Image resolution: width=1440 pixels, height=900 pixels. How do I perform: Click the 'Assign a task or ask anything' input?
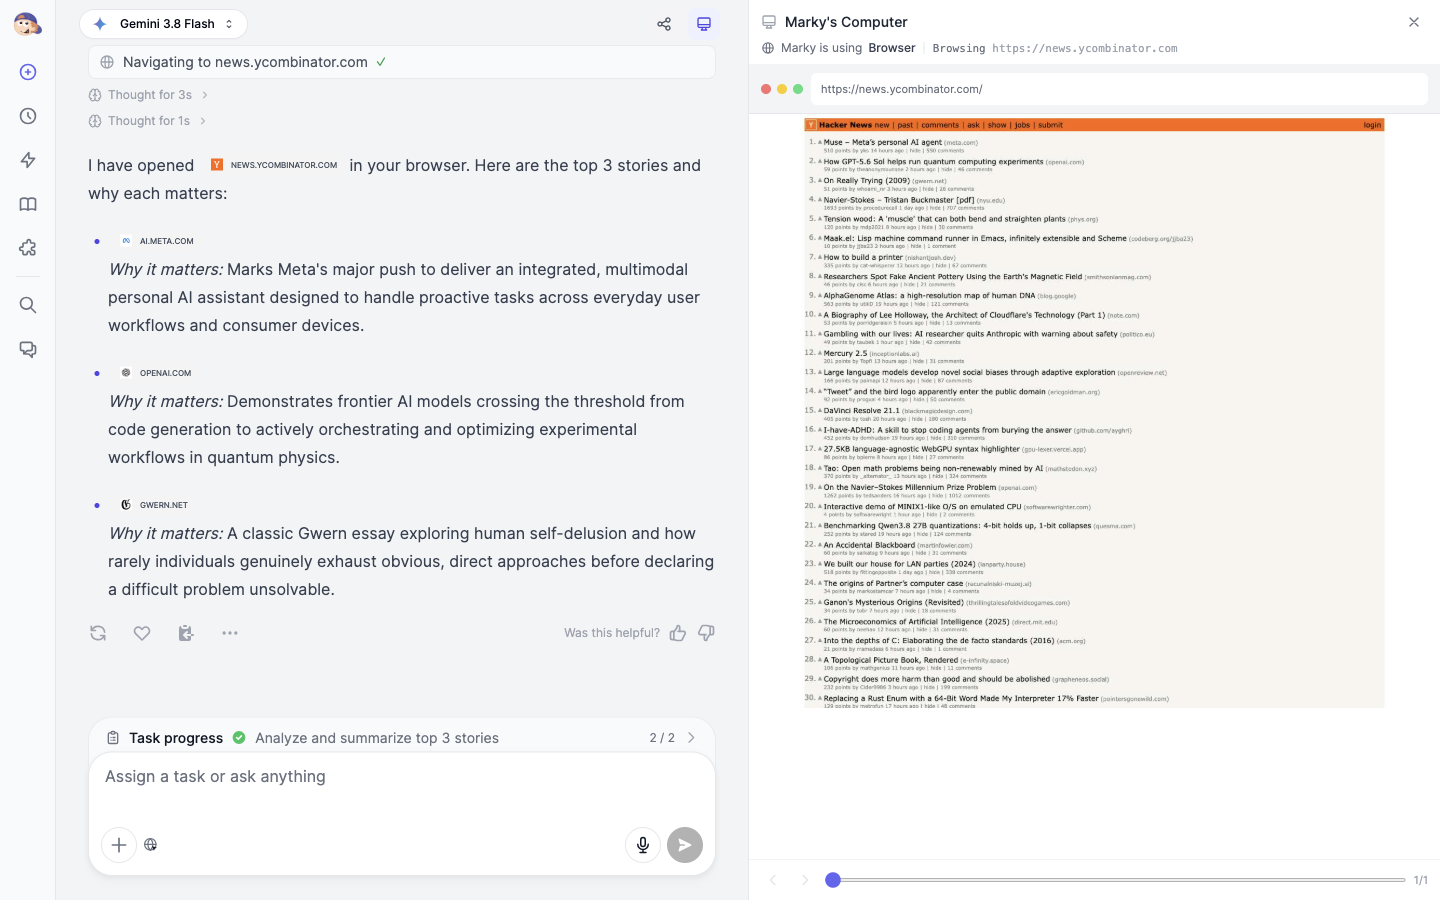(402, 777)
